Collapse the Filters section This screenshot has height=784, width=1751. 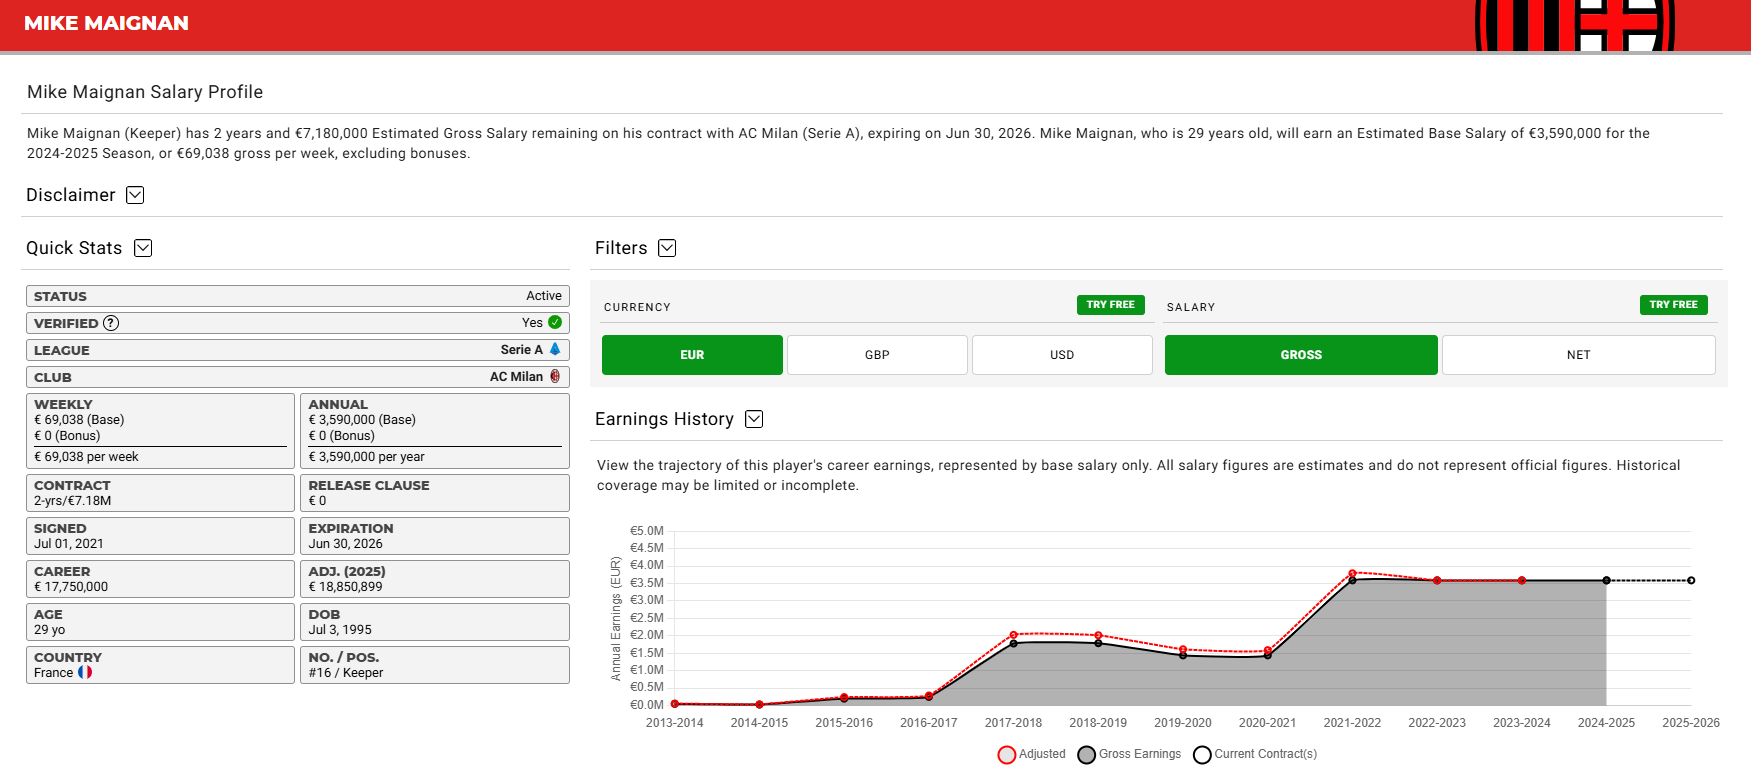(667, 248)
